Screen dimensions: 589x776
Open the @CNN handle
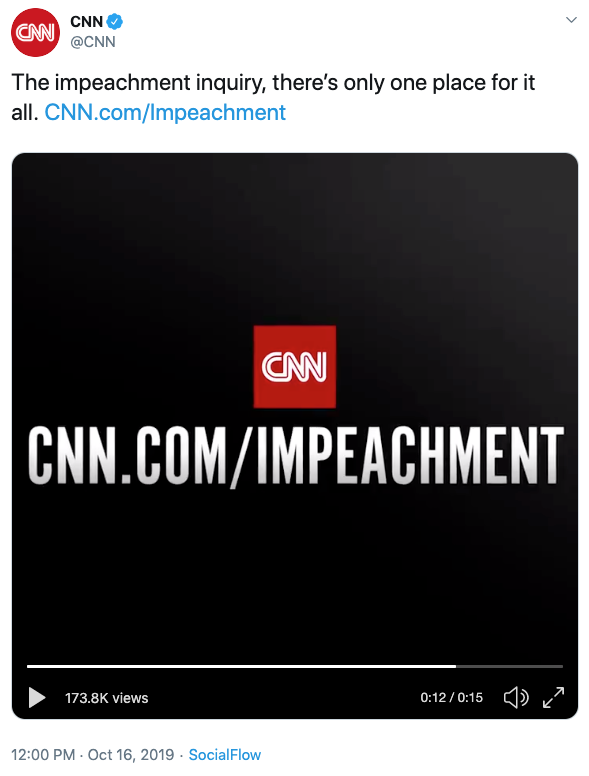[93, 42]
